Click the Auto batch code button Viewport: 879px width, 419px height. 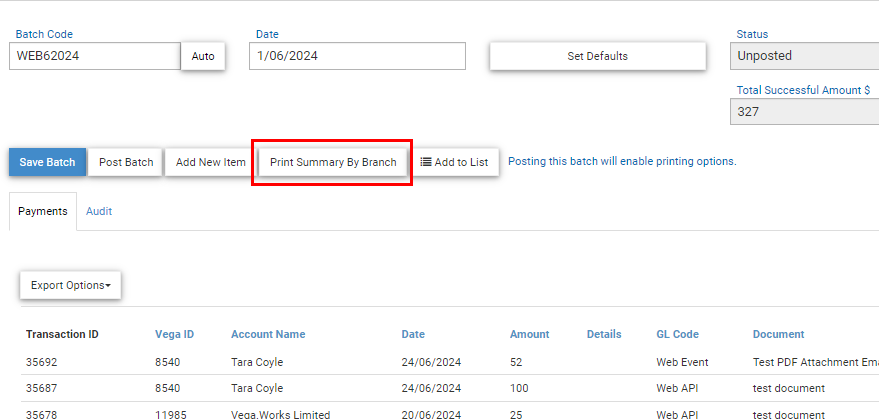[x=203, y=56]
